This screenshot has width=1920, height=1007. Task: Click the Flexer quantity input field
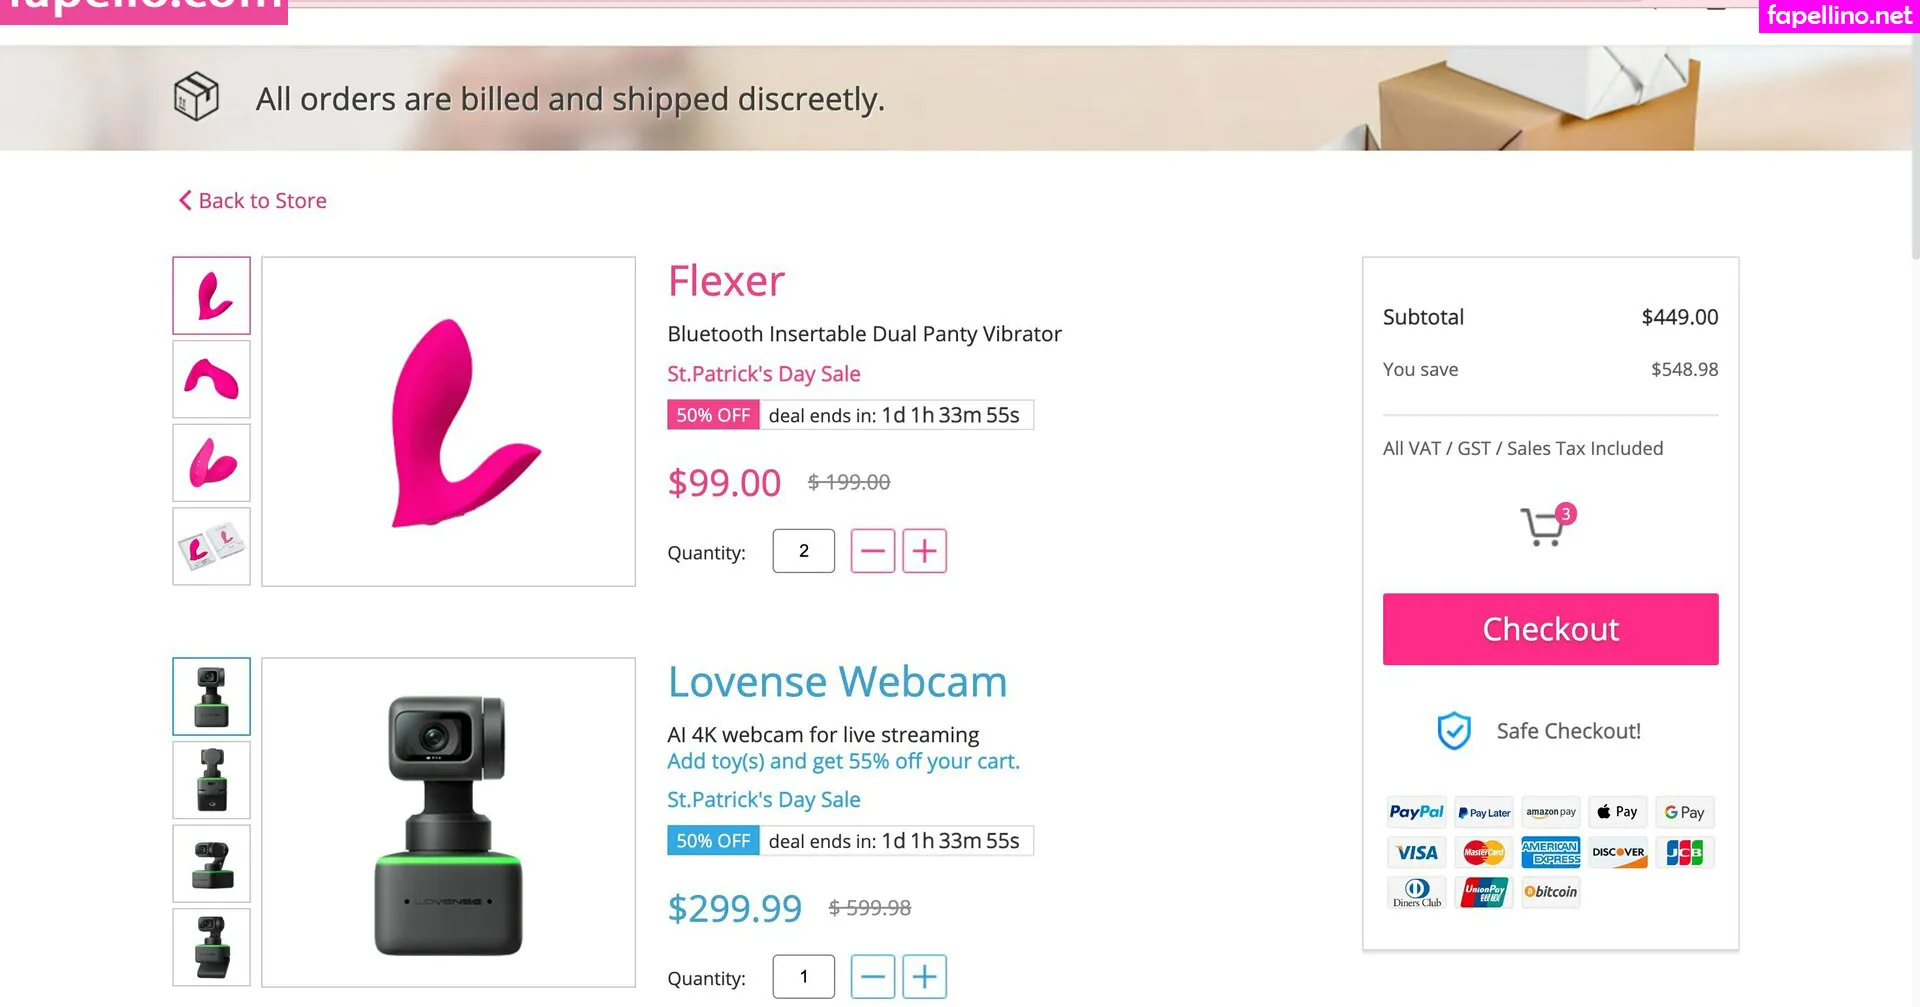[803, 551]
